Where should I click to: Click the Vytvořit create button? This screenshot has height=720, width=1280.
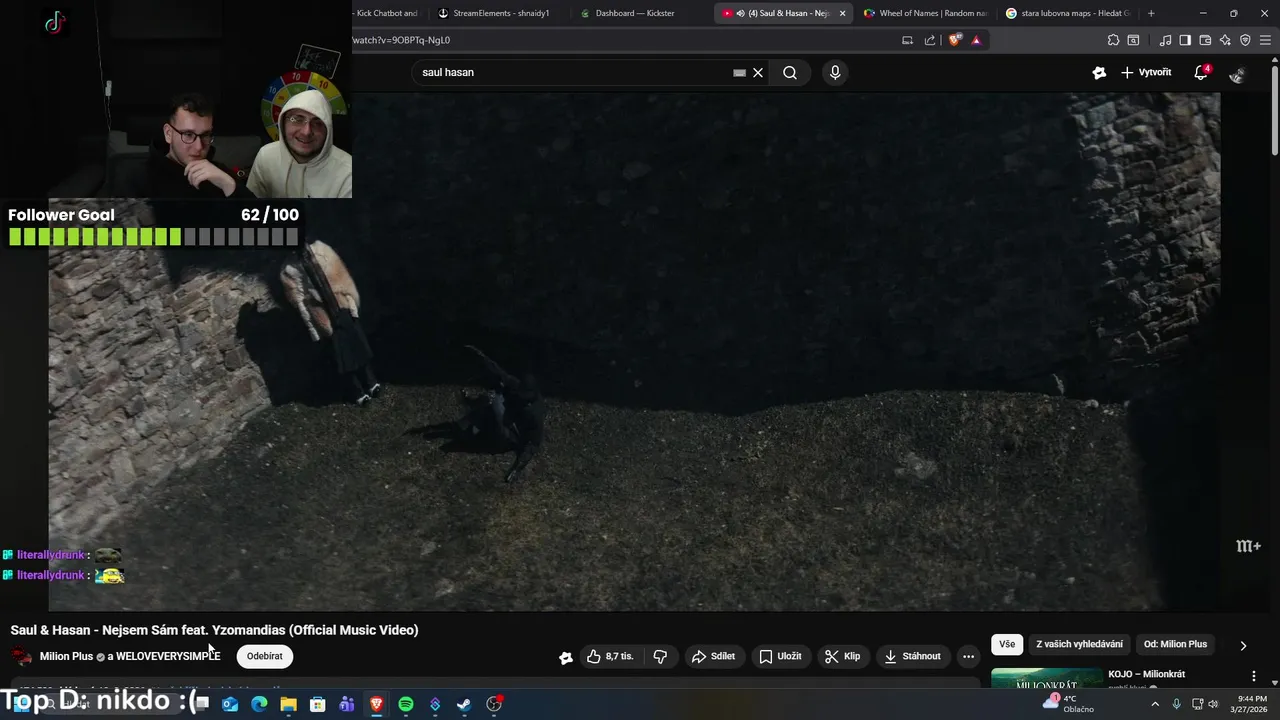1146,72
